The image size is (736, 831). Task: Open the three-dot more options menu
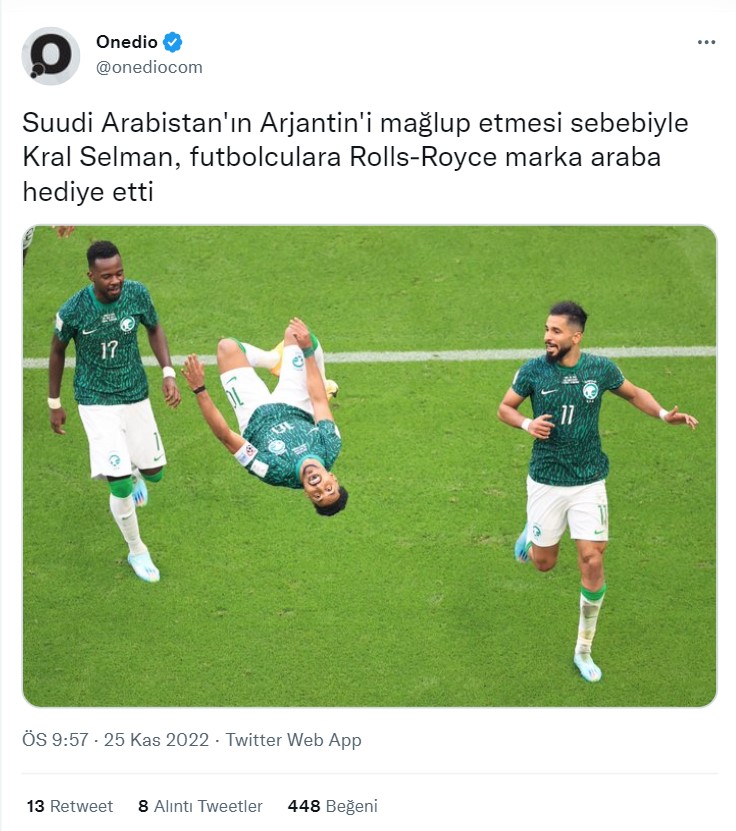(706, 42)
